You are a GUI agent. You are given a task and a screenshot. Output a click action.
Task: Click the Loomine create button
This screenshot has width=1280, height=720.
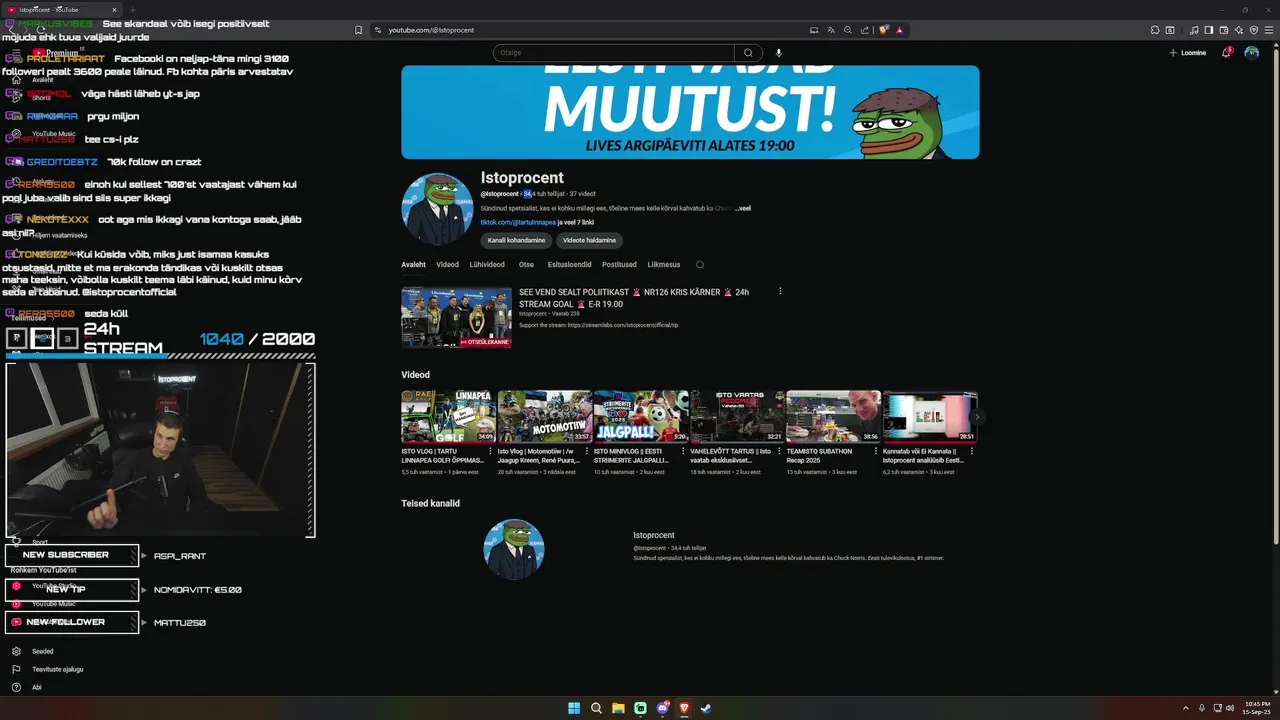coord(1188,53)
